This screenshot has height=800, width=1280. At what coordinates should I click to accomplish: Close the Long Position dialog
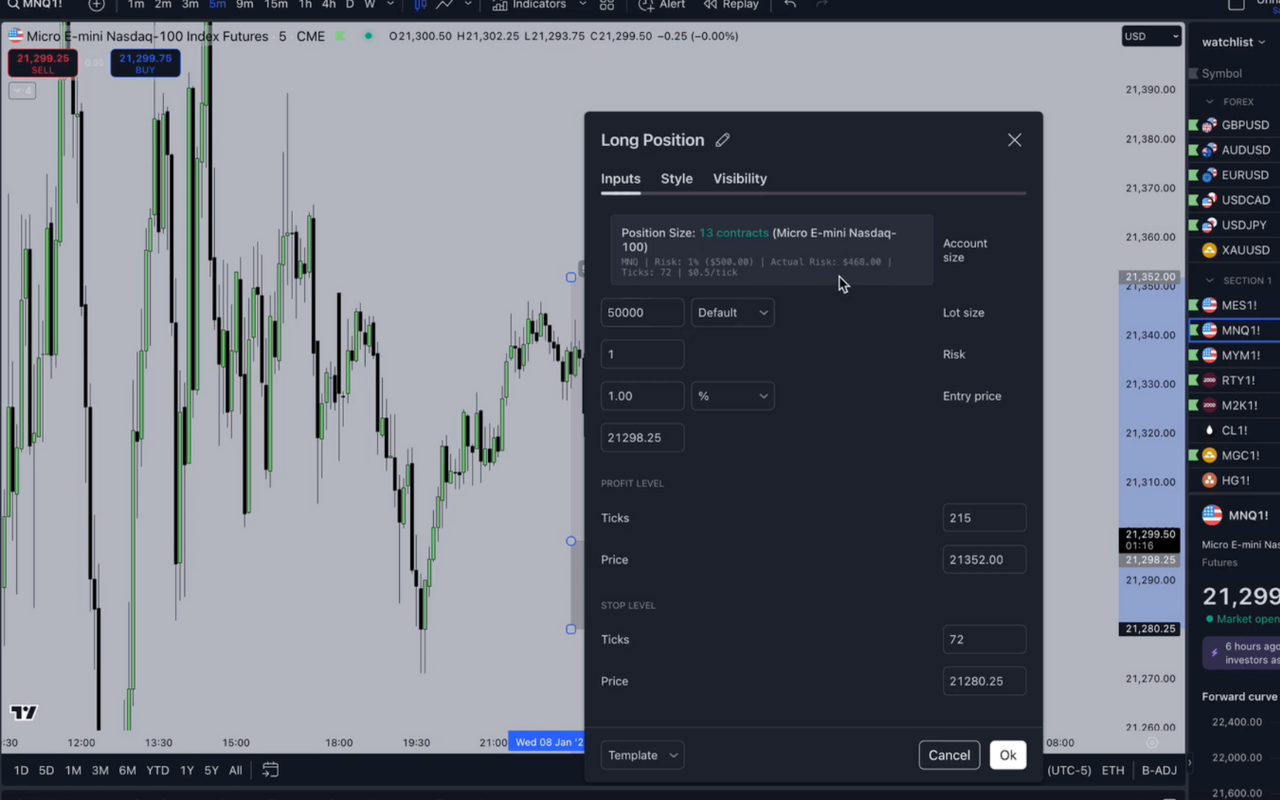click(1014, 140)
